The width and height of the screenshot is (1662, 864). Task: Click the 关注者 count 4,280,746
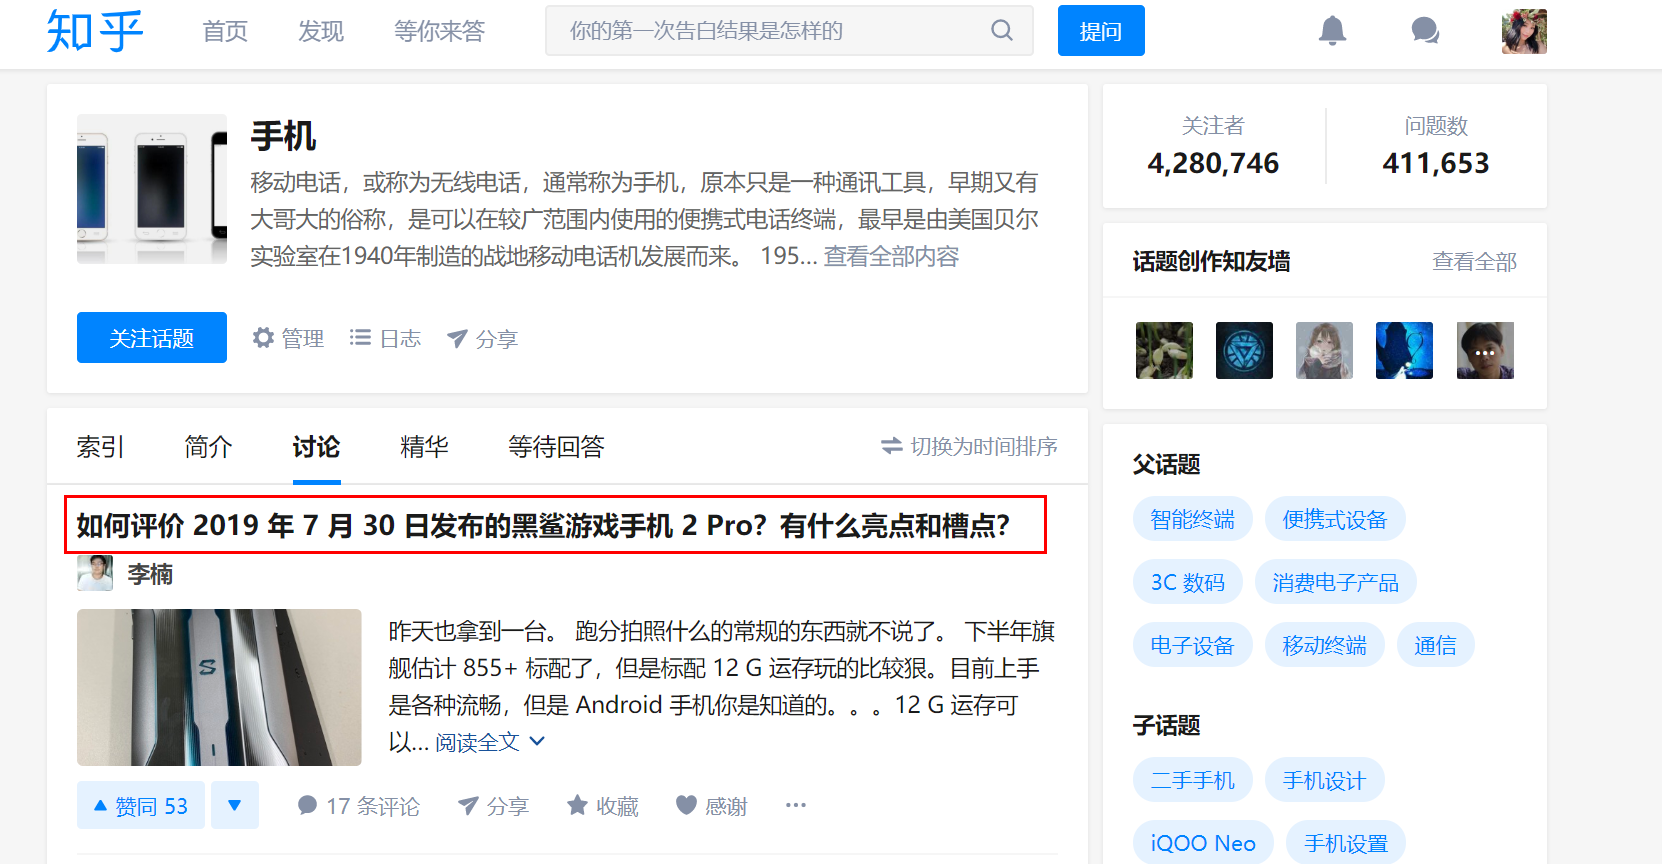point(1213,163)
